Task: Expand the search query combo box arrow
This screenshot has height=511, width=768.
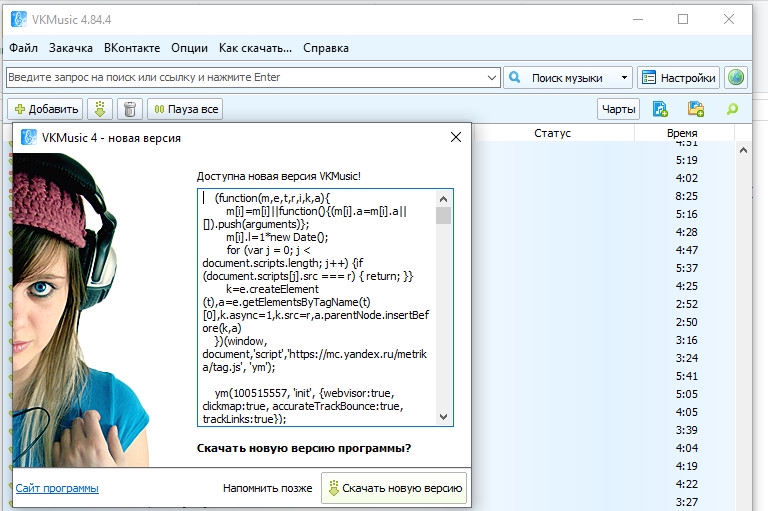Action: pyautogui.click(x=492, y=77)
